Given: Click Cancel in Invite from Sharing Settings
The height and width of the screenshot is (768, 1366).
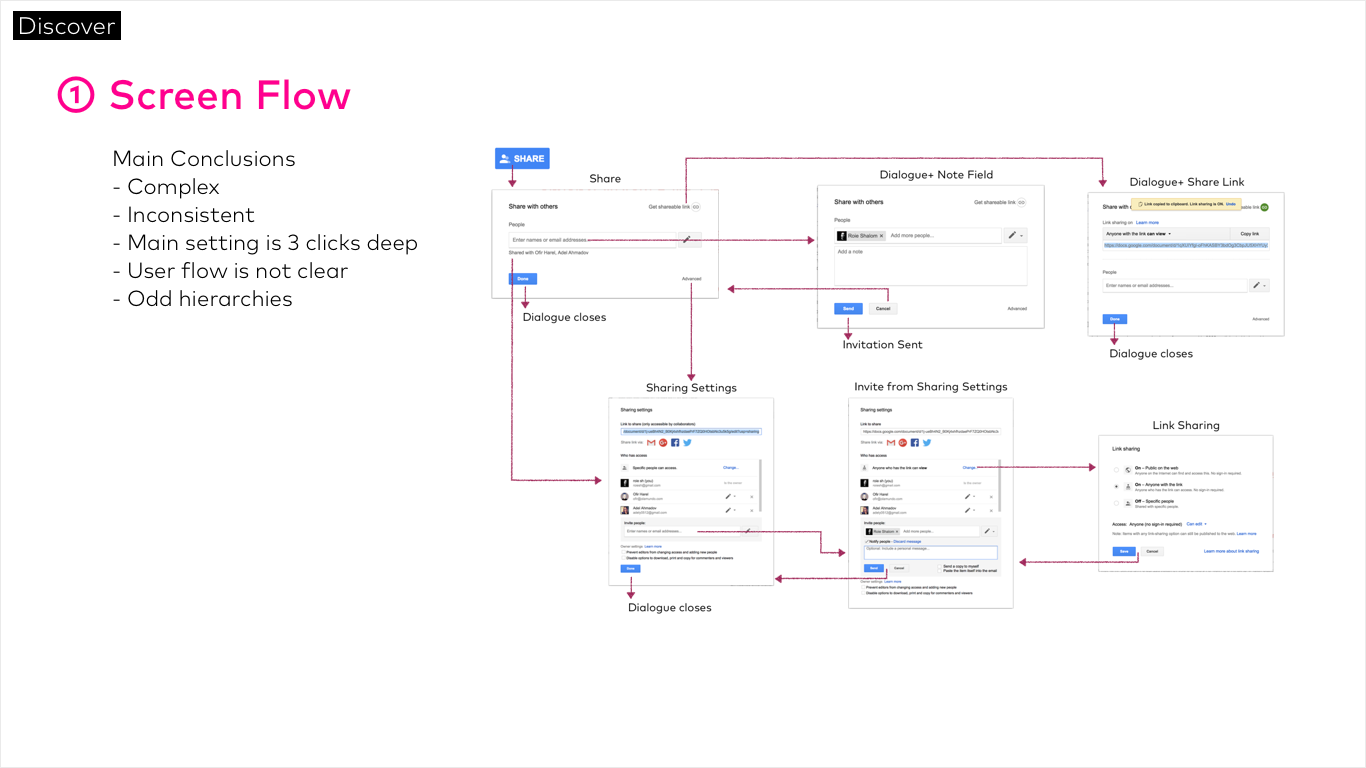Looking at the screenshot, I should click(899, 568).
